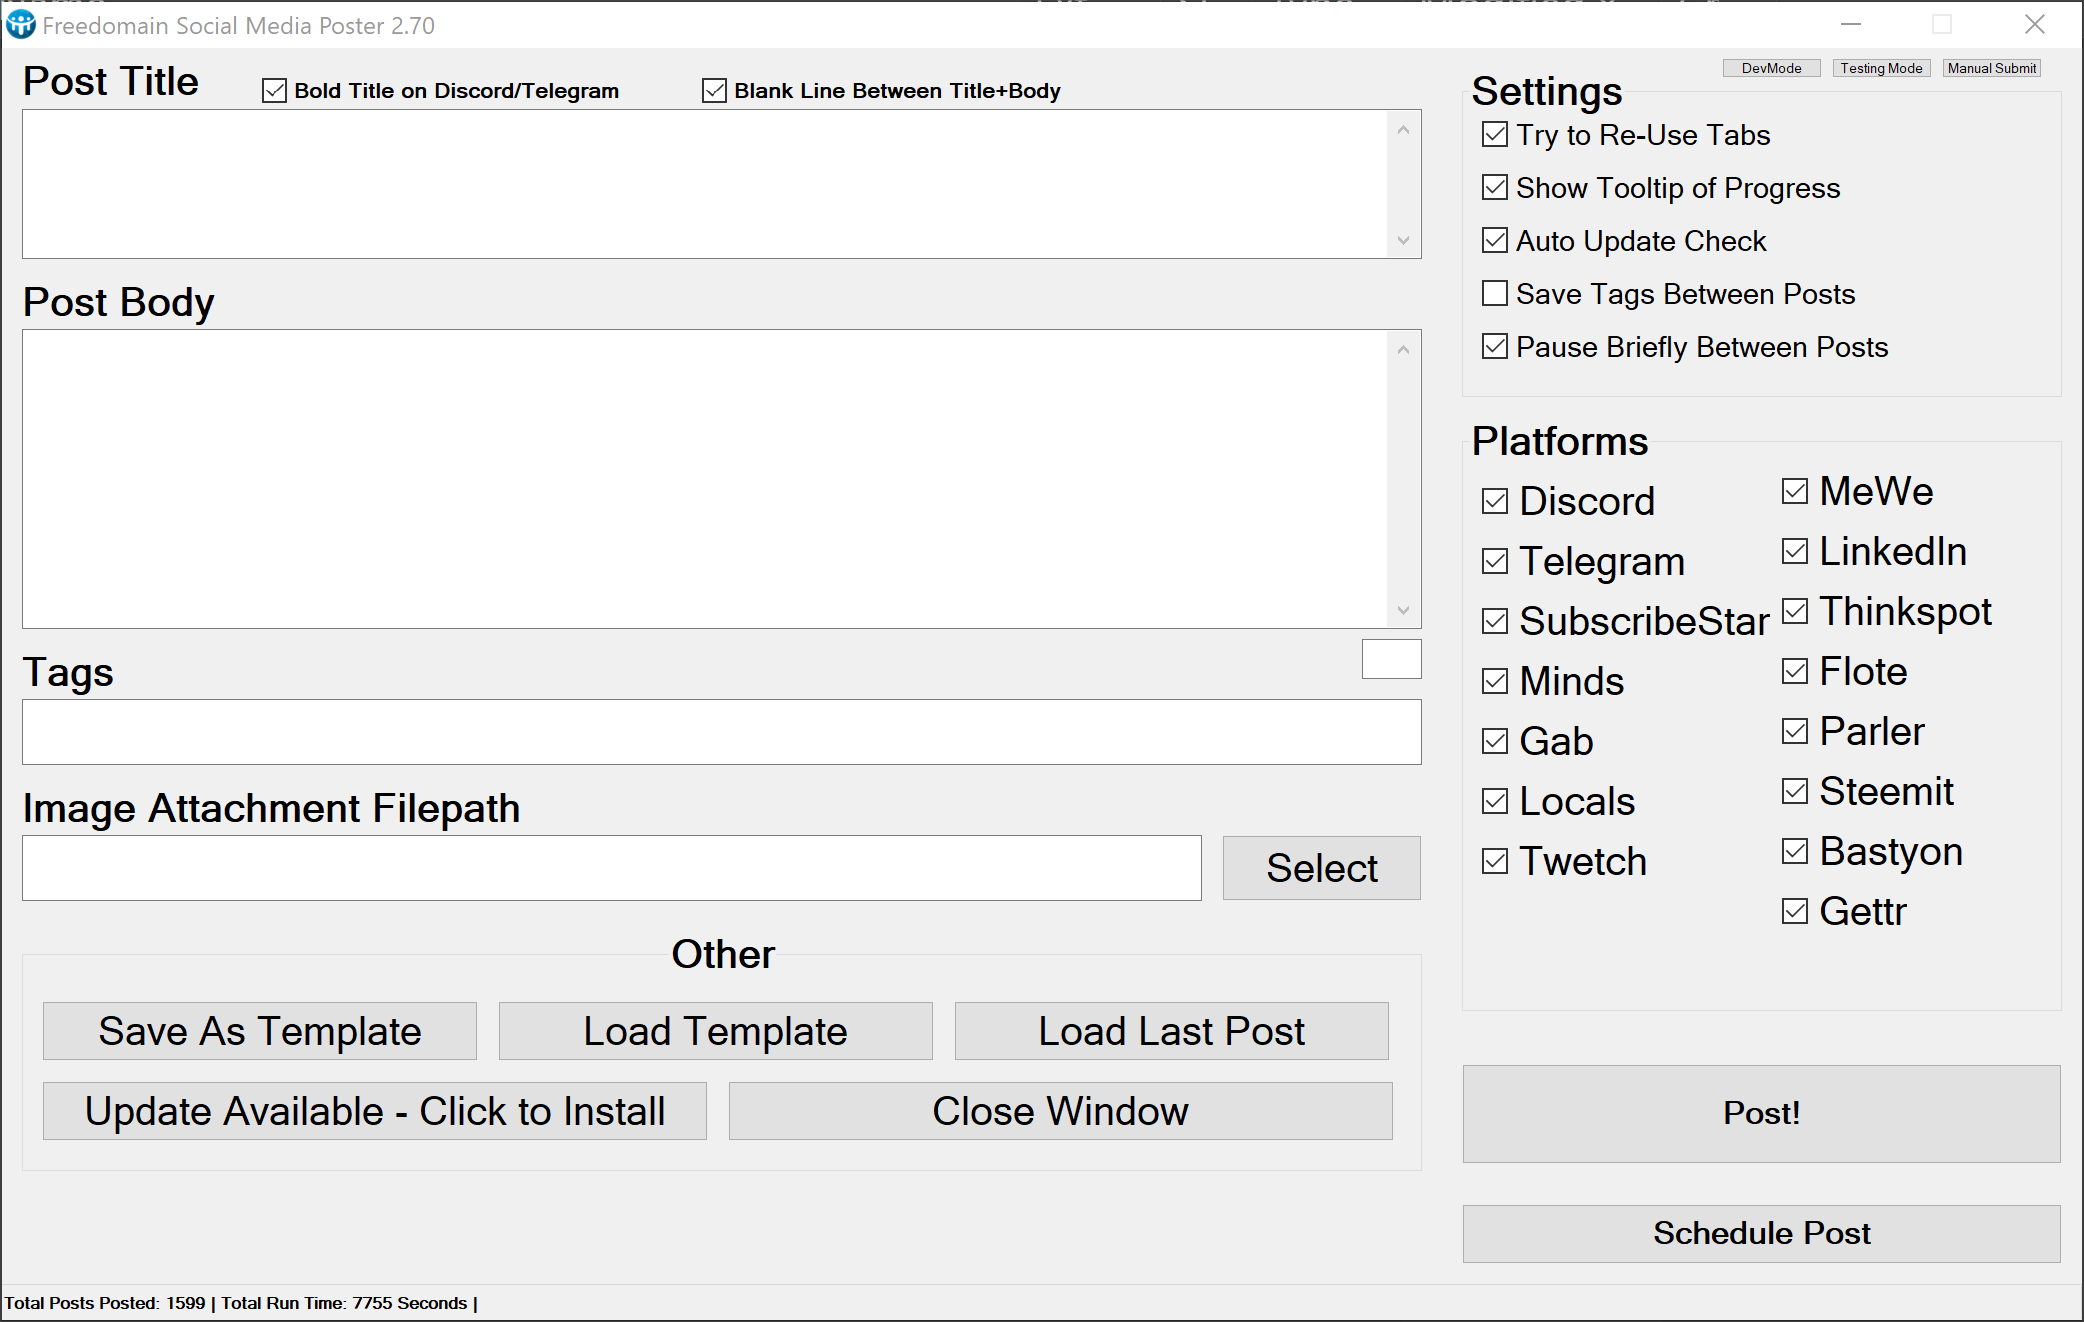Close the Social Media Poster window

pos(2035,25)
